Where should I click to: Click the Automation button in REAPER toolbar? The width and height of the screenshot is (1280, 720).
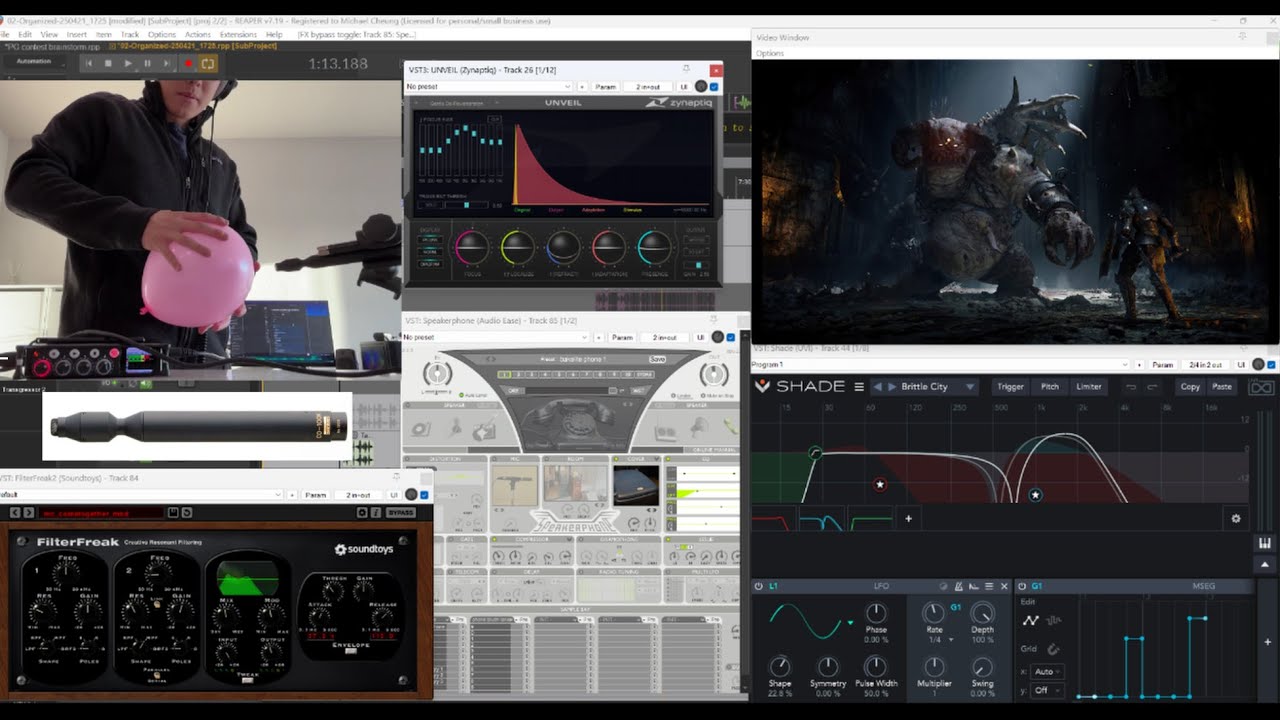pos(34,62)
